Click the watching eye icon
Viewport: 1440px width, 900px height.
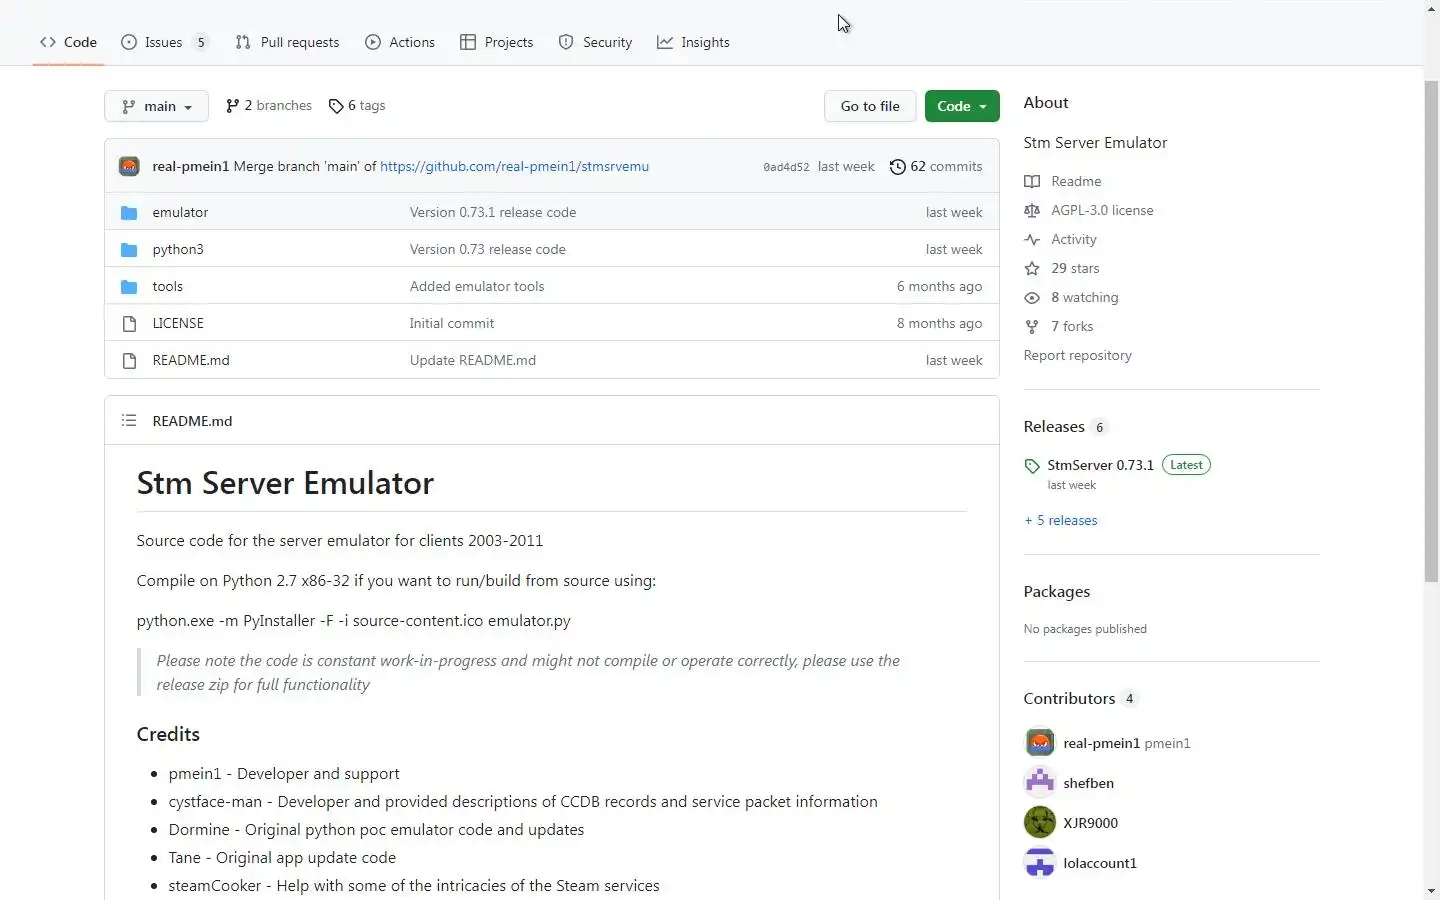point(1032,297)
